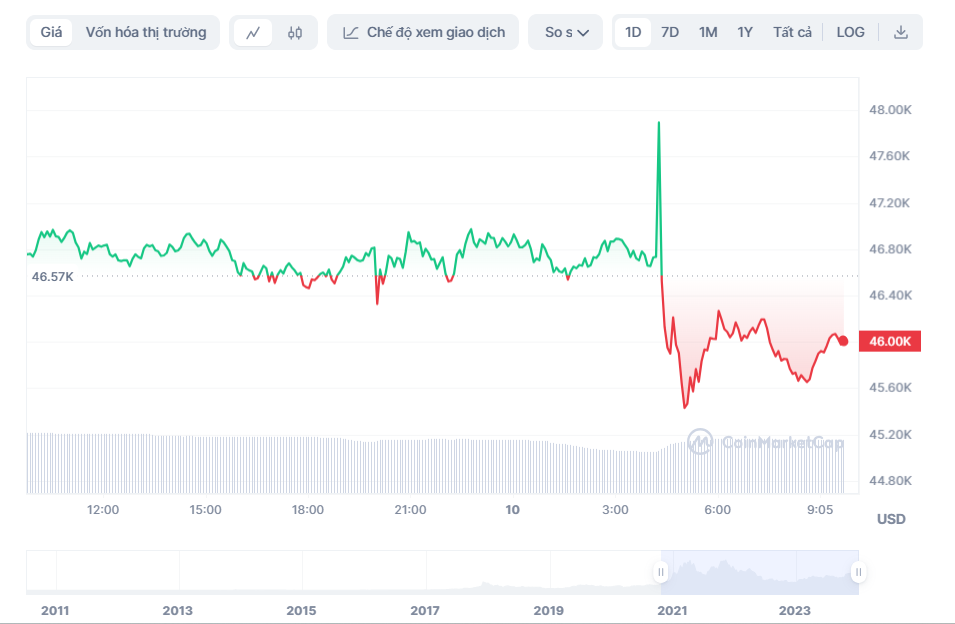Show Tất cả full time range
955x624 pixels.
pyautogui.click(x=792, y=32)
